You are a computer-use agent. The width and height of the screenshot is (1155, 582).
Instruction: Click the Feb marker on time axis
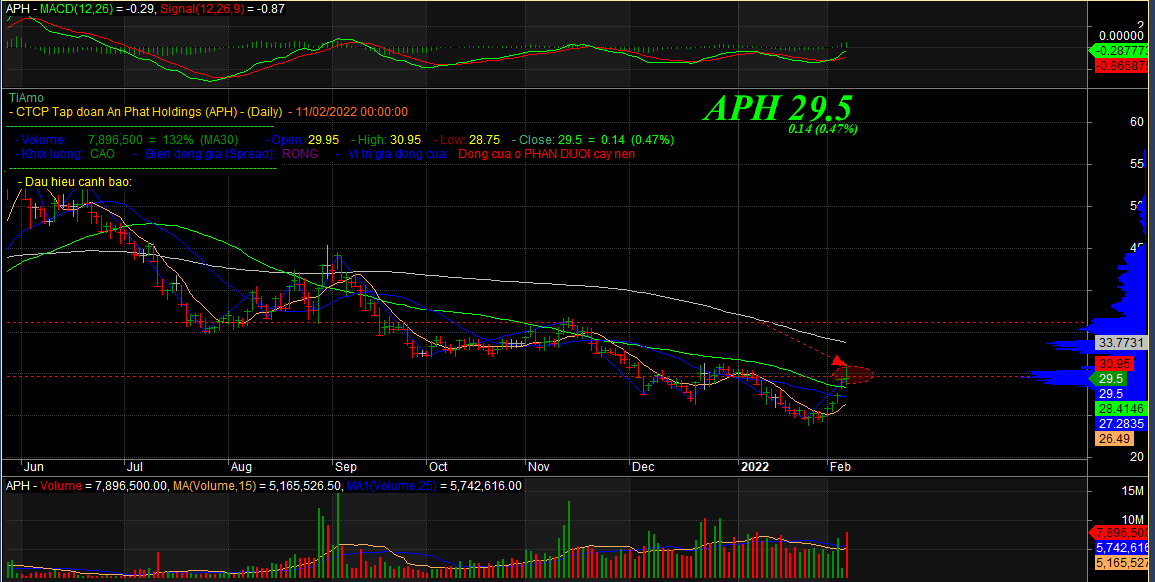pos(840,467)
